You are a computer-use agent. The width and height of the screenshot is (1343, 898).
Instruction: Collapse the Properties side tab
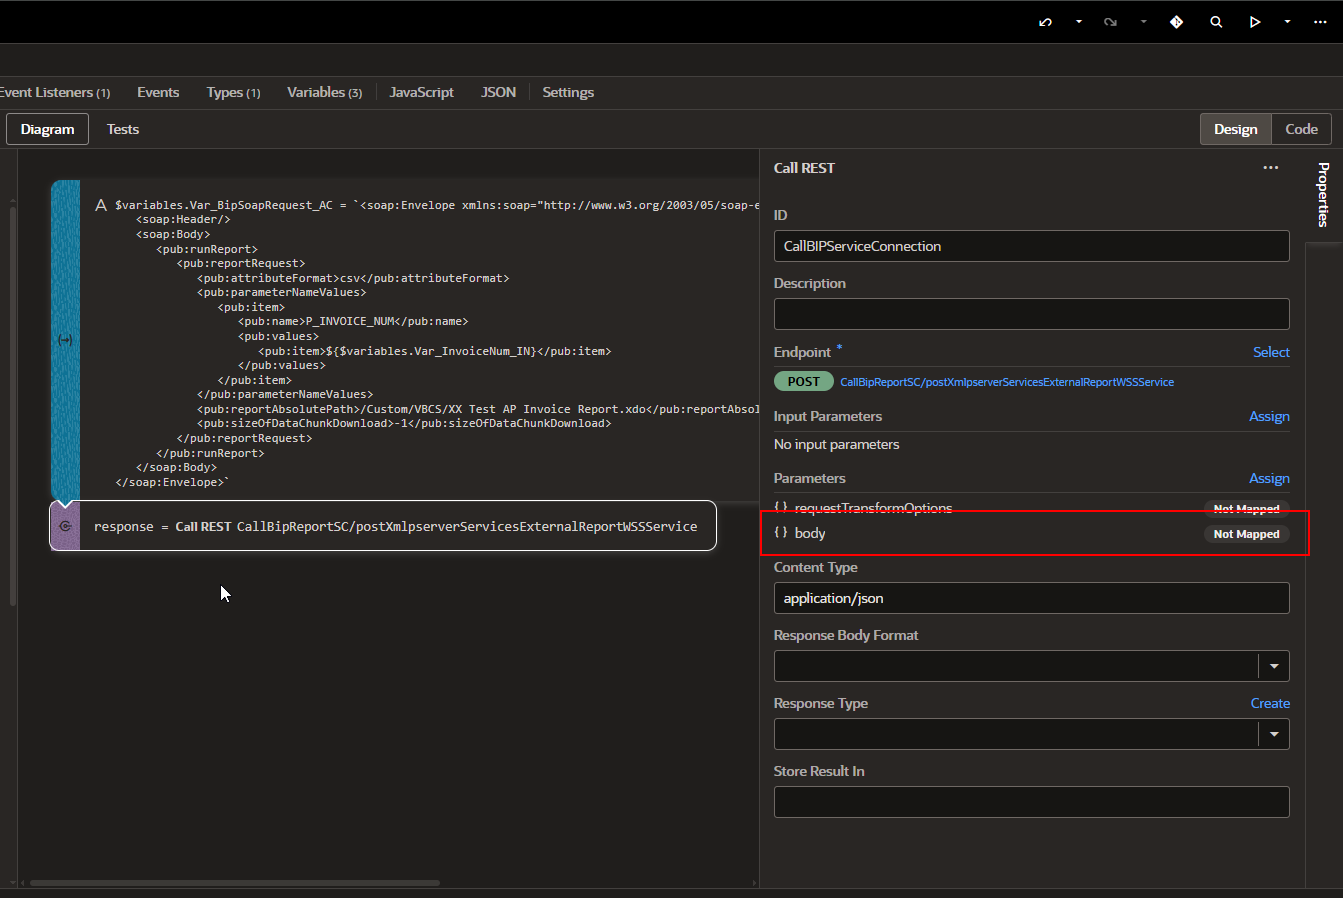pos(1323,195)
